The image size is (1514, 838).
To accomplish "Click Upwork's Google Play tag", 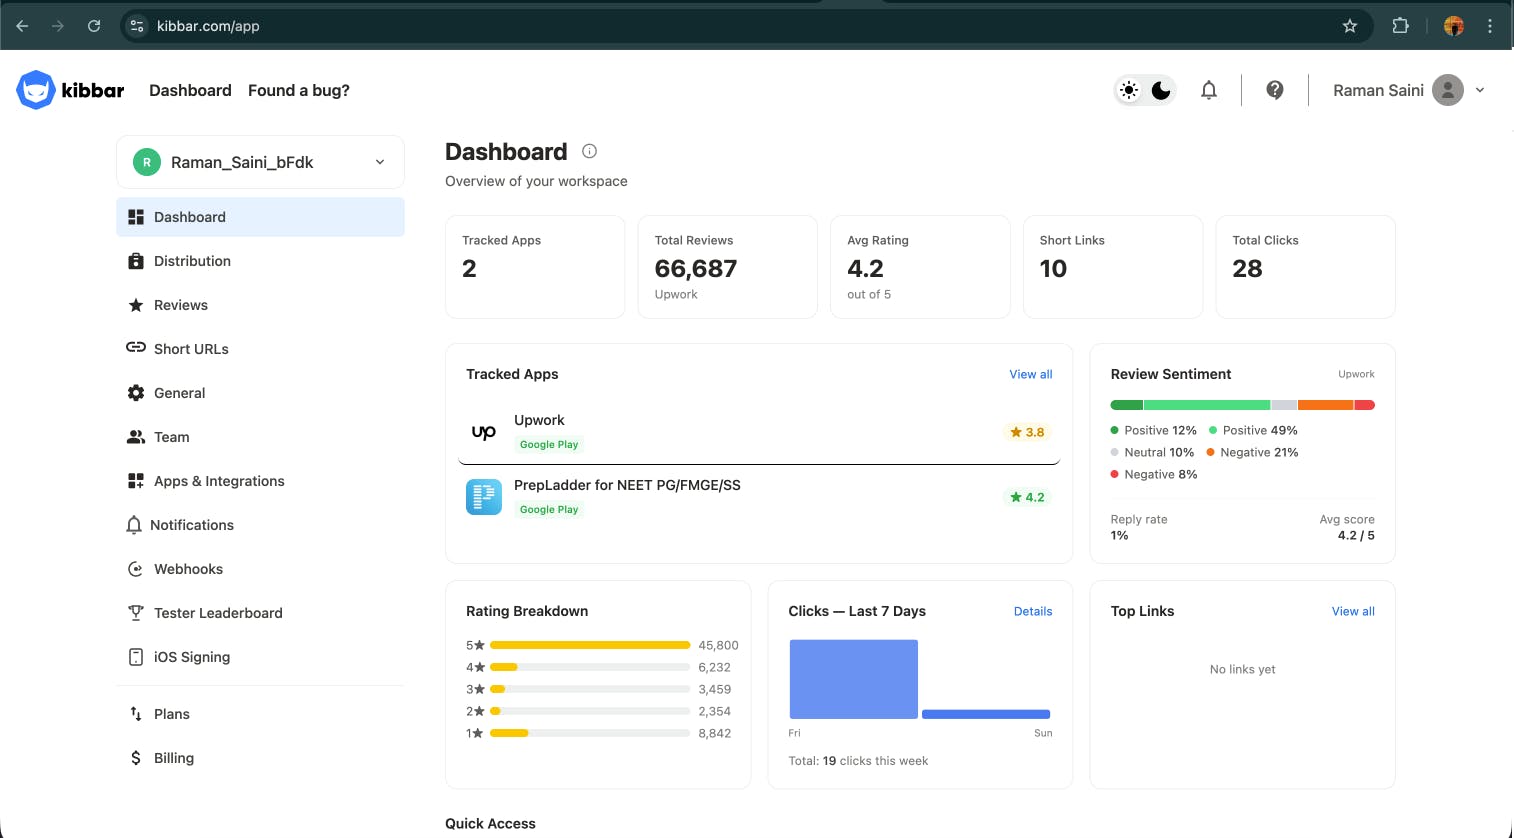I will pos(549,445).
